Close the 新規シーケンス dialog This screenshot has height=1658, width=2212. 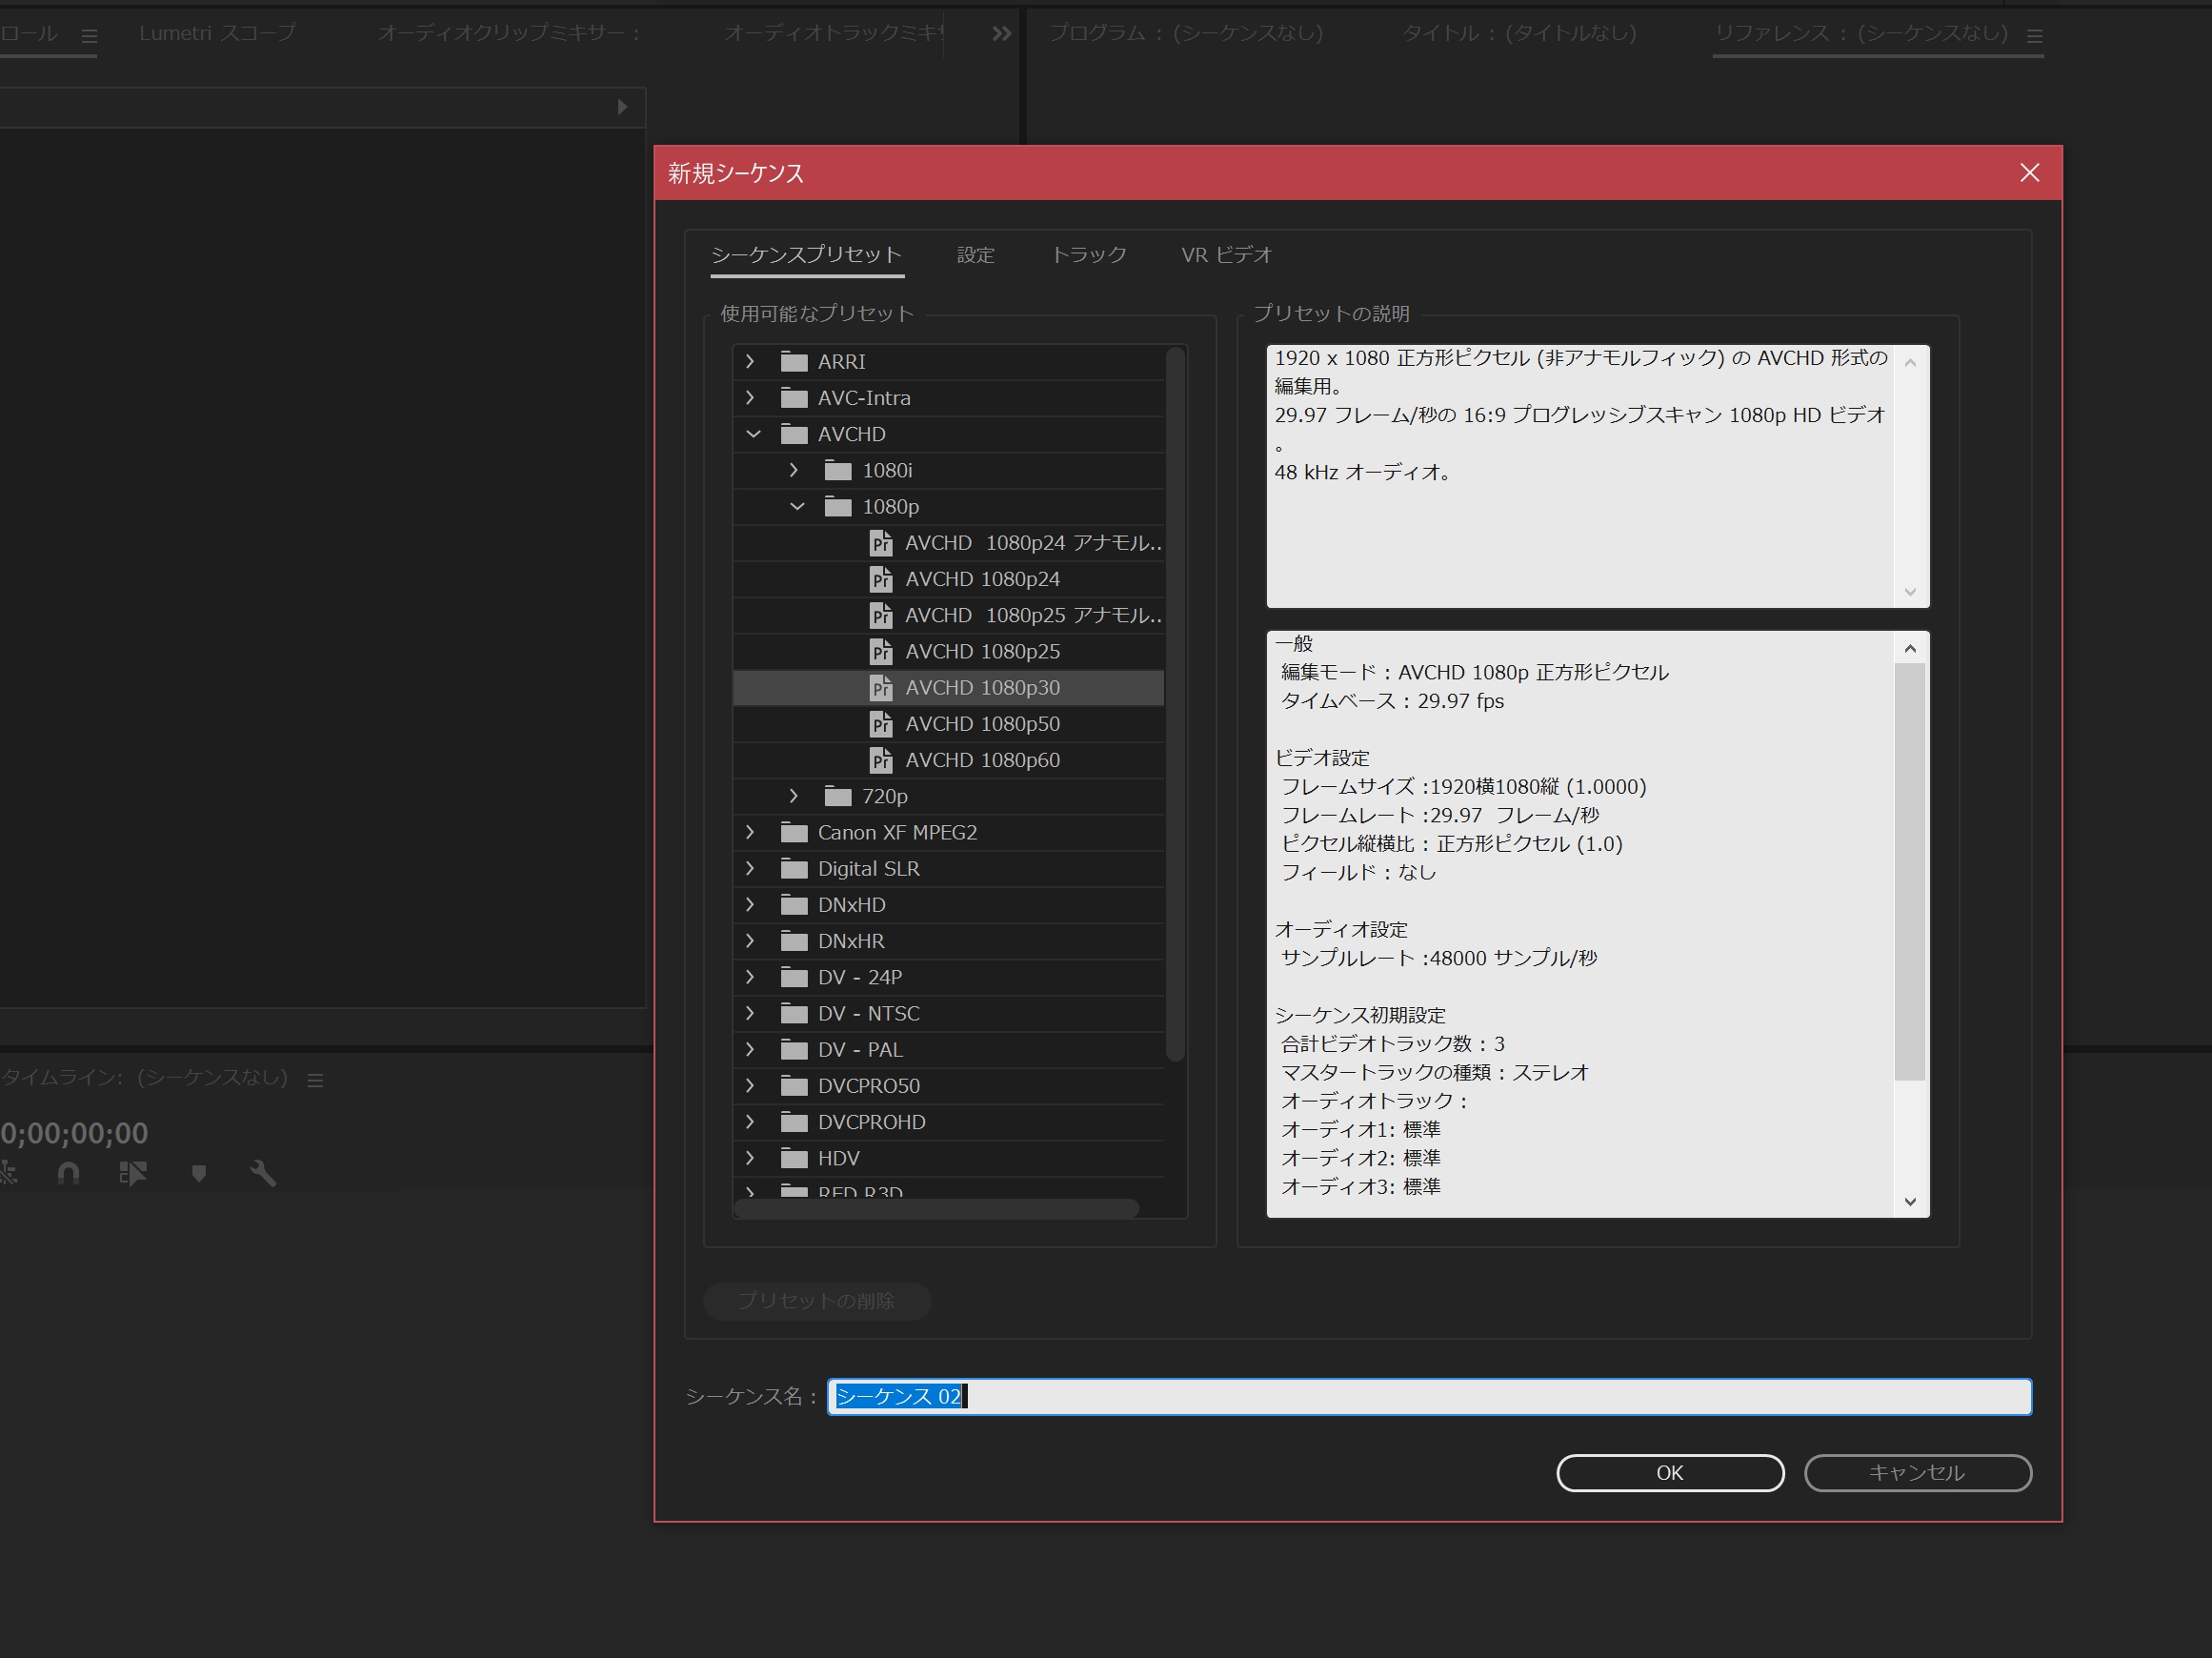pos(2029,173)
